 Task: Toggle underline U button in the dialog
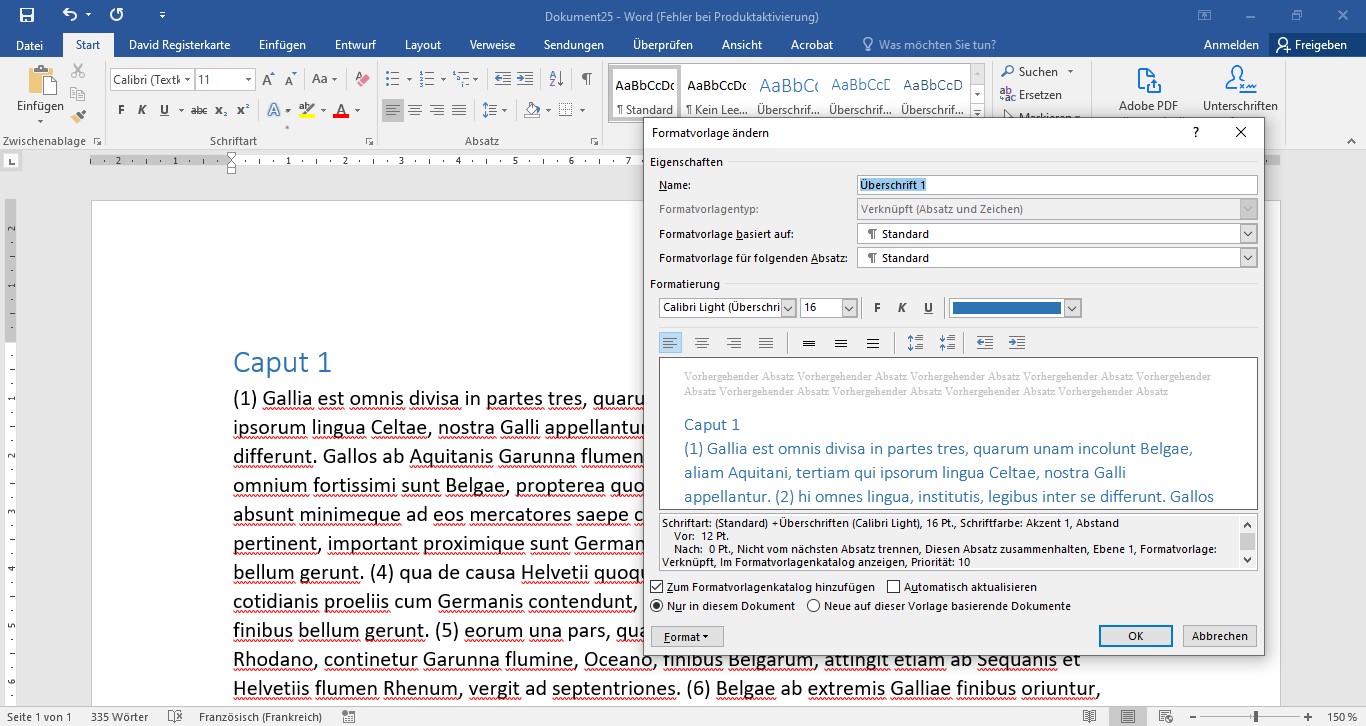click(928, 308)
